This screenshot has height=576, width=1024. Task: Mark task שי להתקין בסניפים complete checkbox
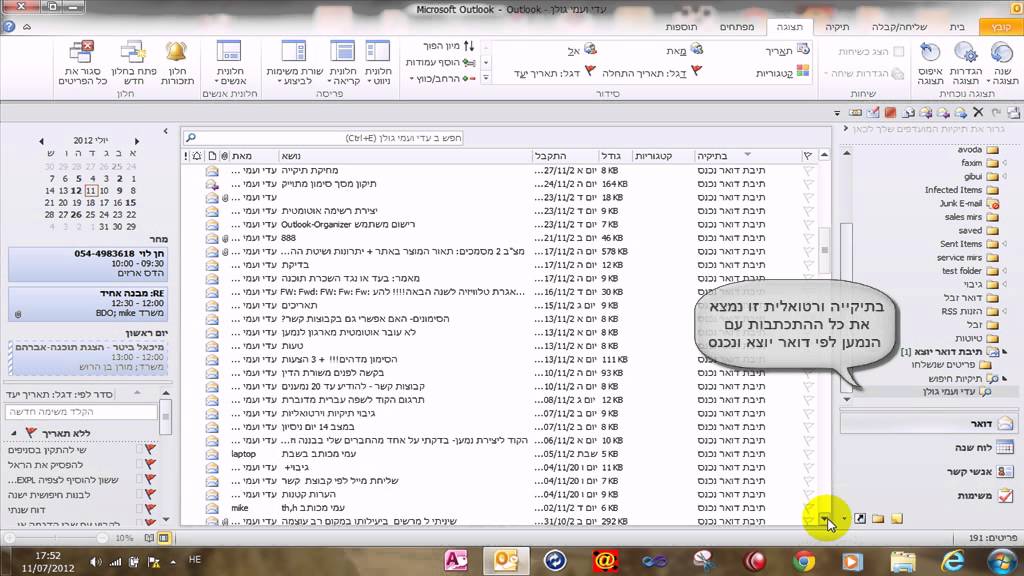139,450
